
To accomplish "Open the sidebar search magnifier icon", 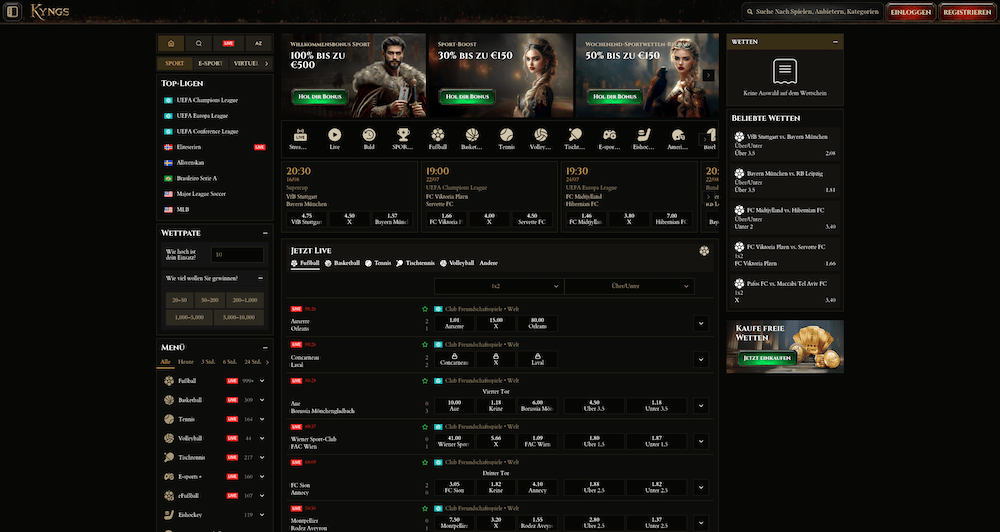I will (200, 44).
